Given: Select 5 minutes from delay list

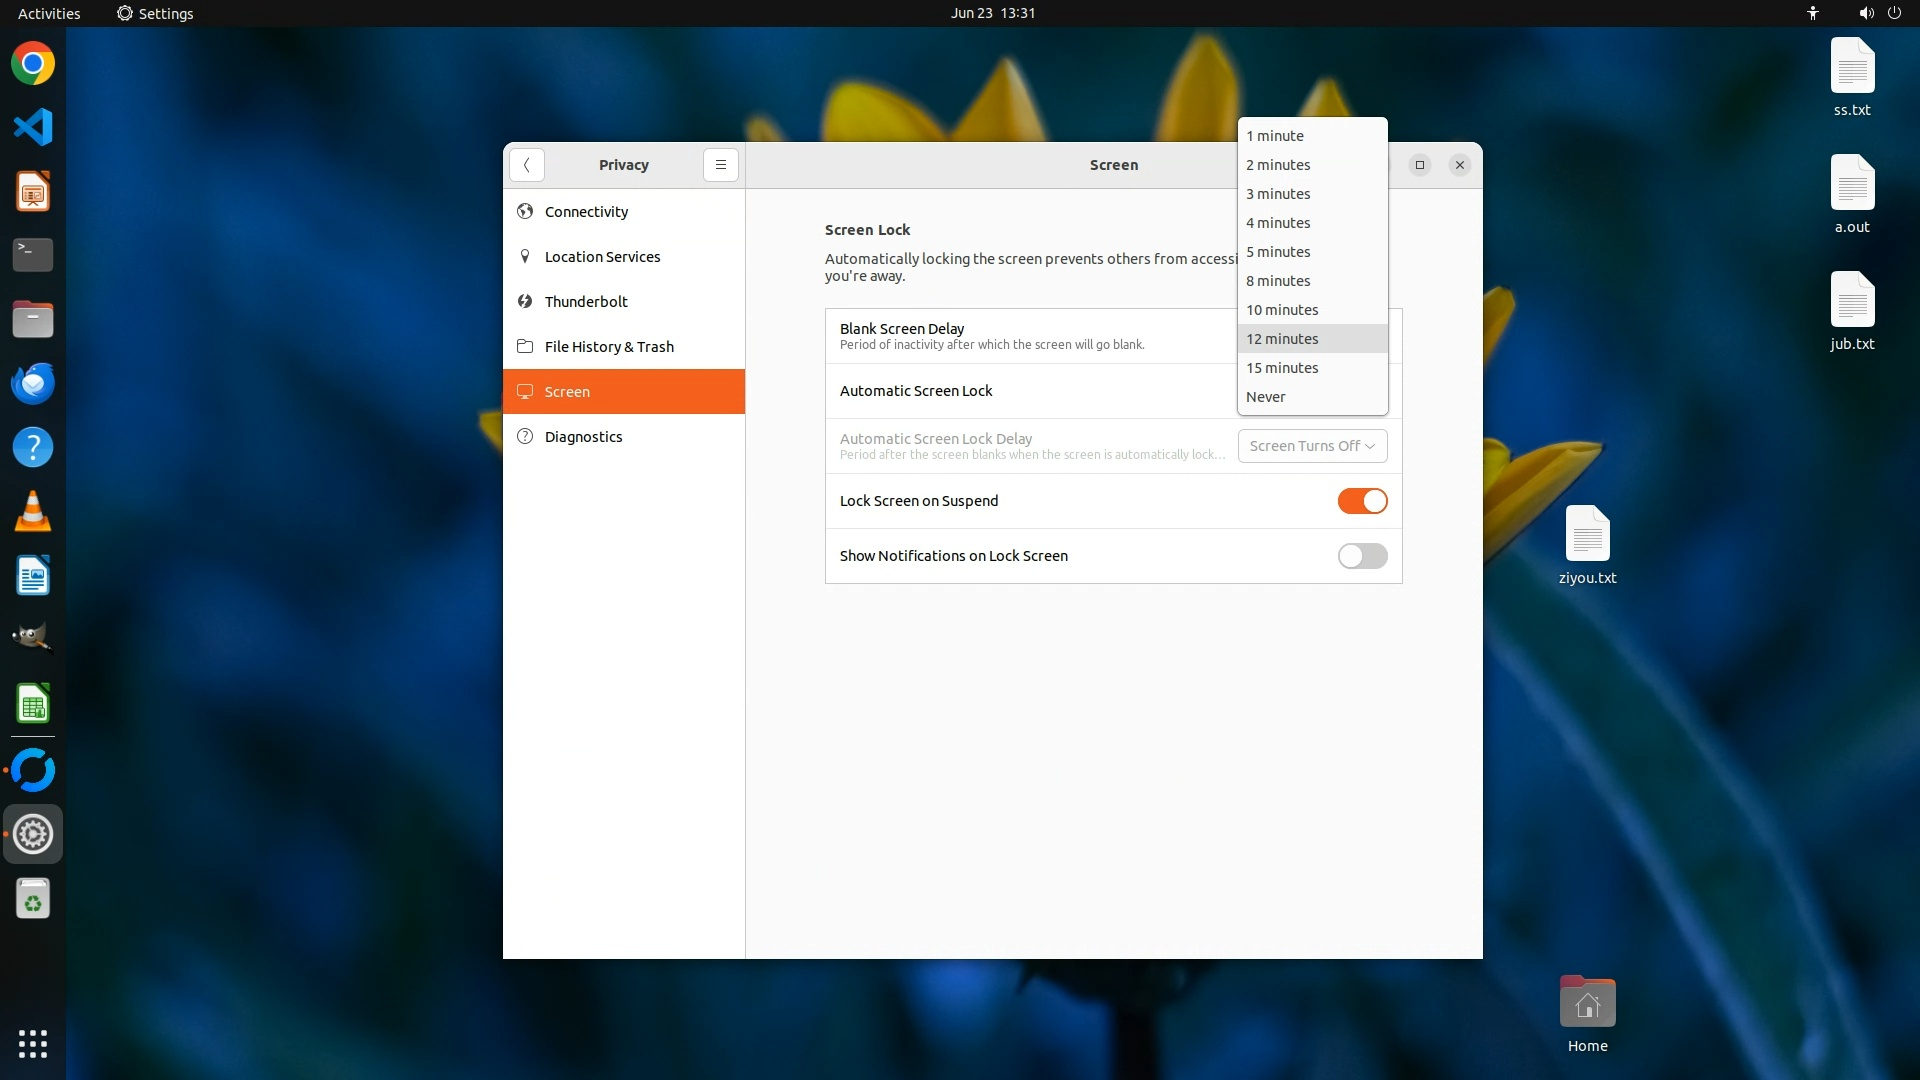Looking at the screenshot, I should pos(1278,252).
